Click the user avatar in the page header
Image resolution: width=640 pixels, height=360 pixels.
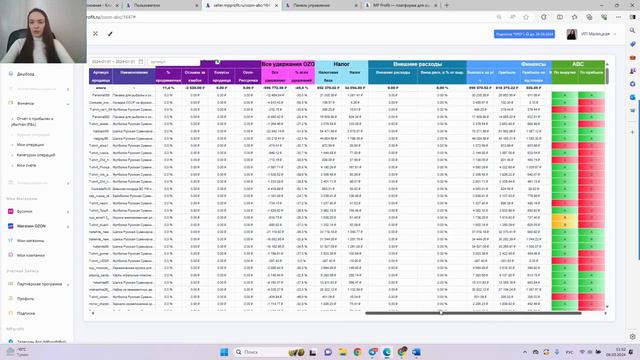(x=571, y=34)
